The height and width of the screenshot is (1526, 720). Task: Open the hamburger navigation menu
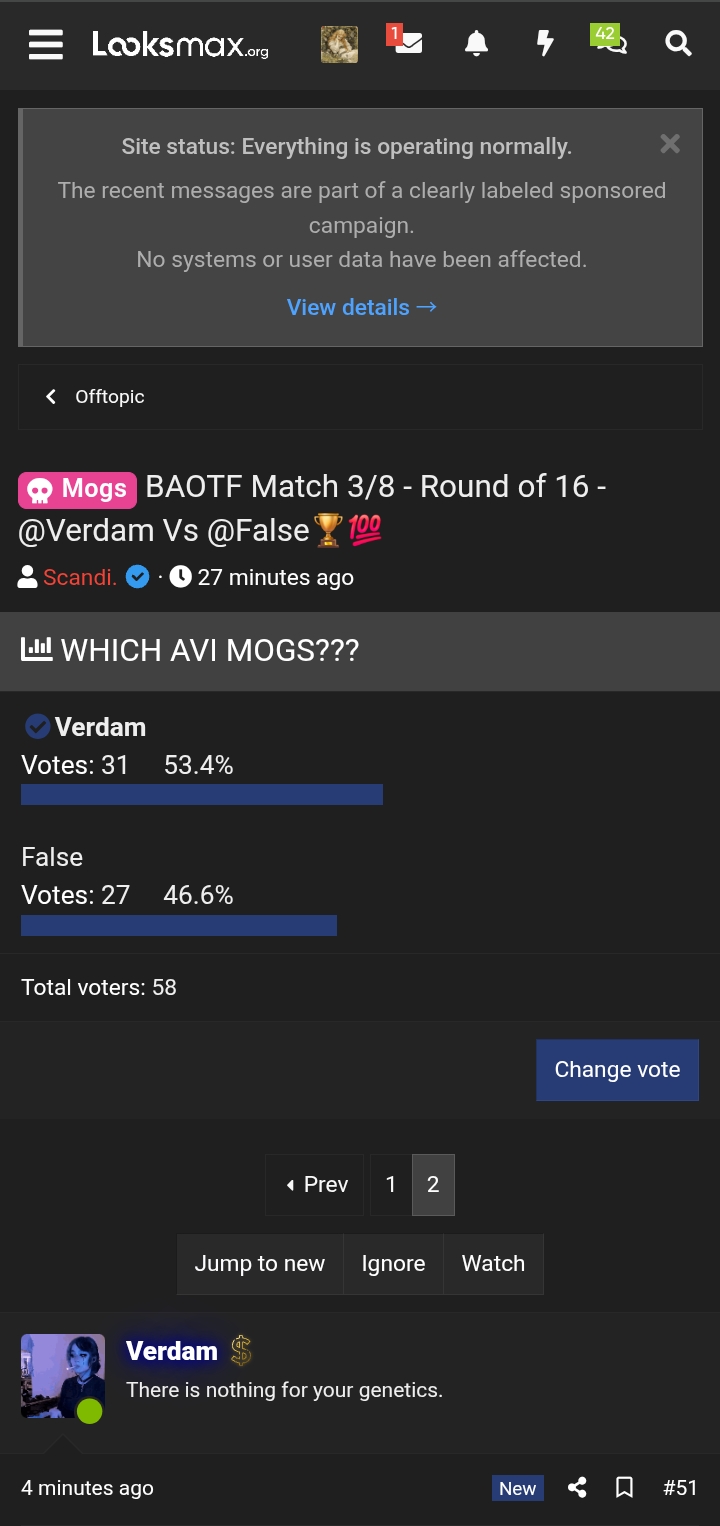point(46,44)
